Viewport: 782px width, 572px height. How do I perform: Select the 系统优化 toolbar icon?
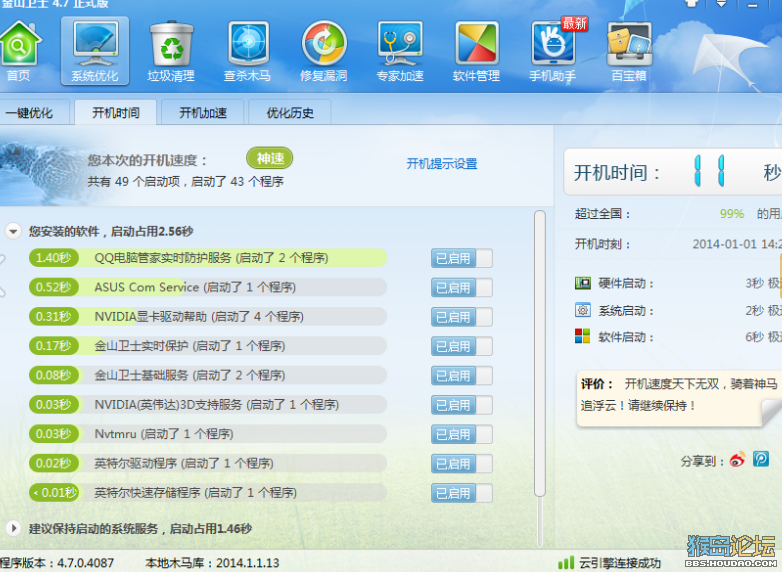[95, 50]
